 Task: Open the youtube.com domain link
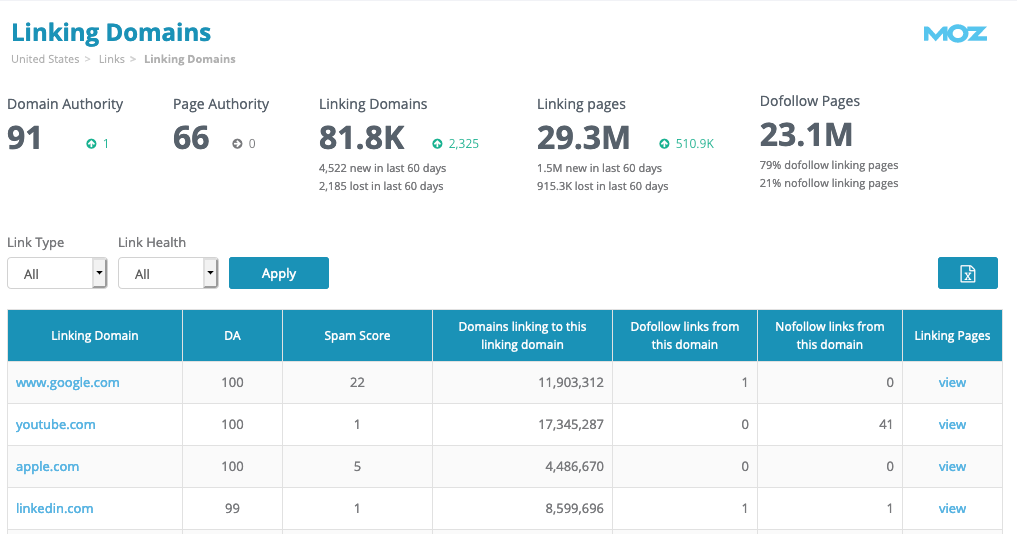[x=56, y=424]
